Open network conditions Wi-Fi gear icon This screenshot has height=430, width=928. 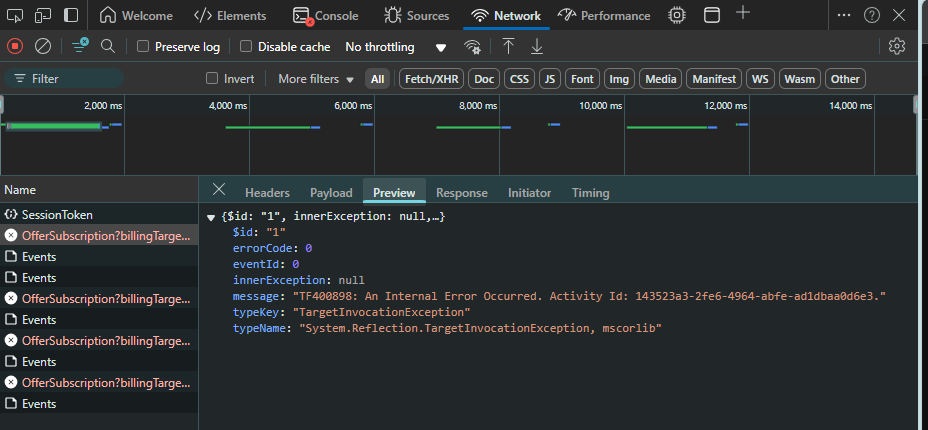point(472,47)
